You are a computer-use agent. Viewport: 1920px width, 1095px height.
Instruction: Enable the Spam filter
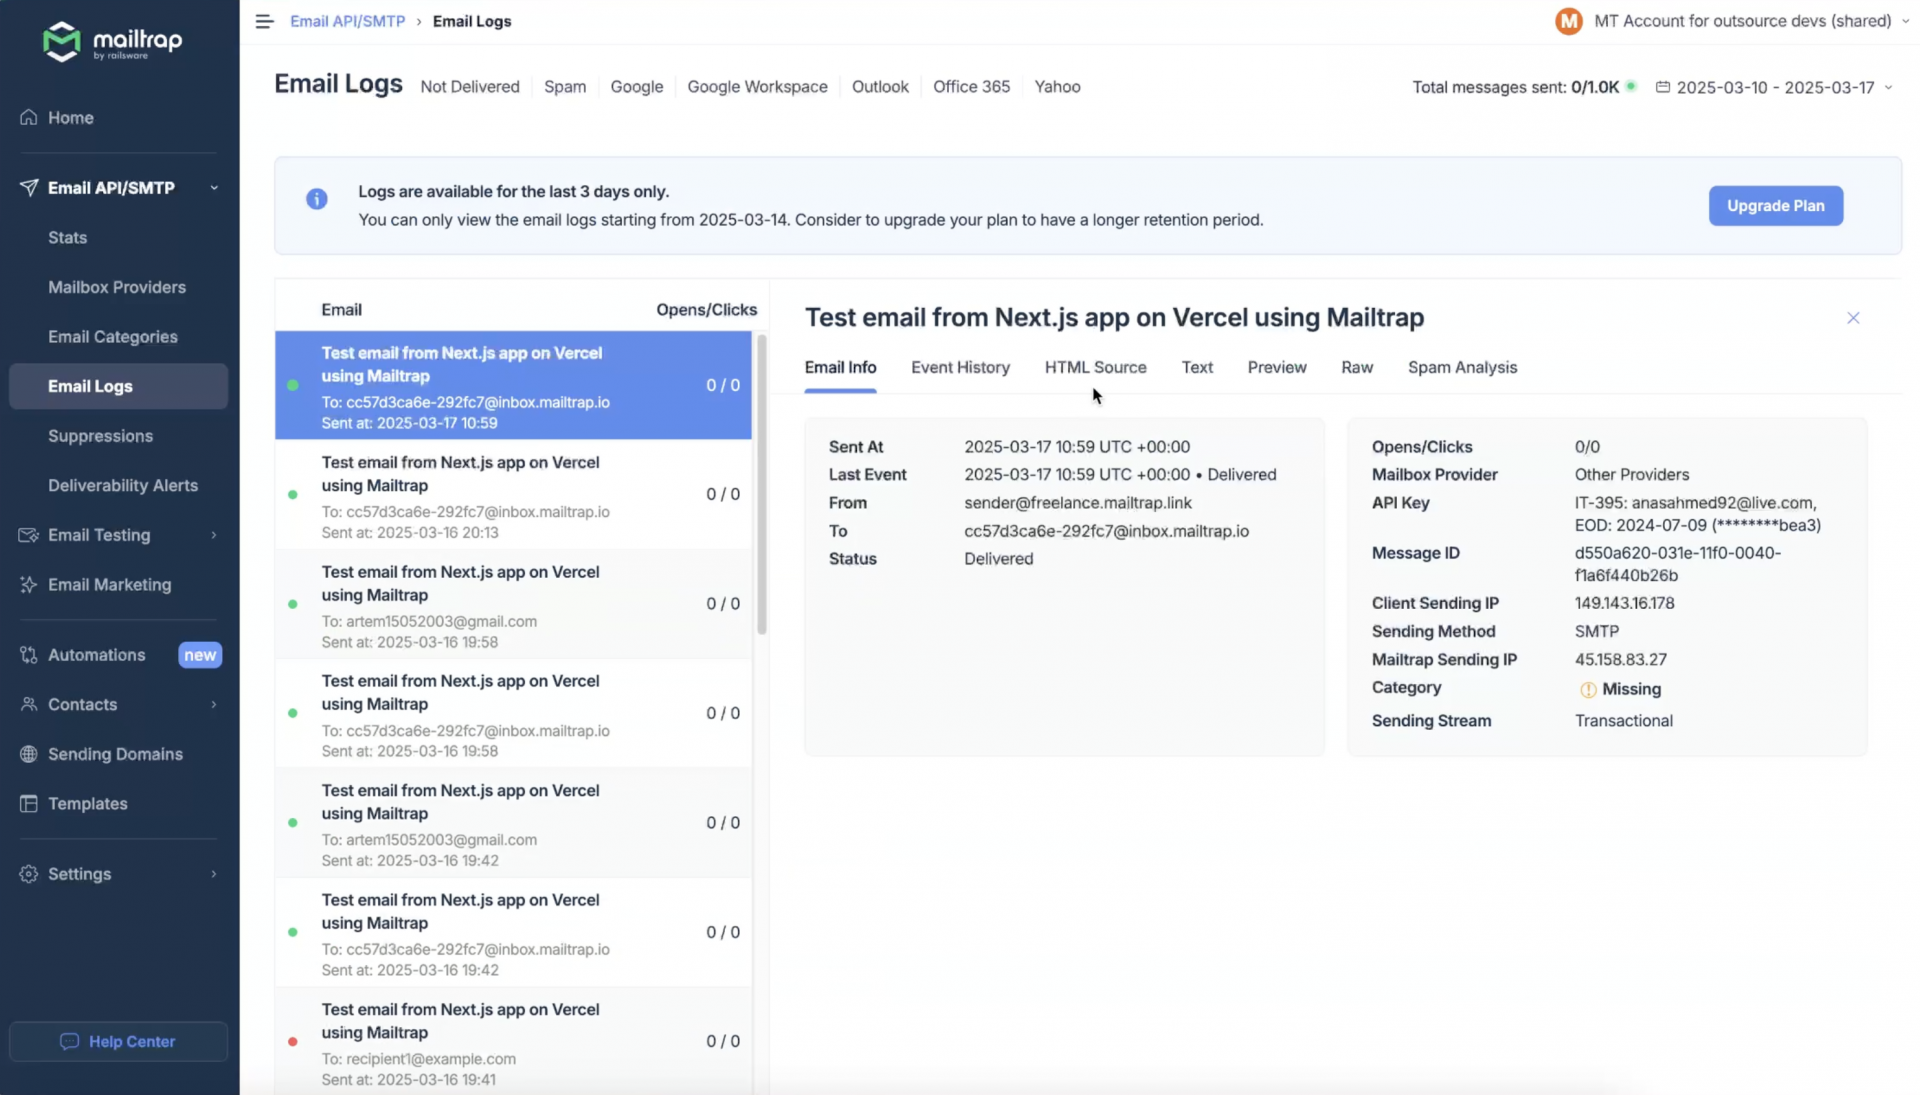564,86
